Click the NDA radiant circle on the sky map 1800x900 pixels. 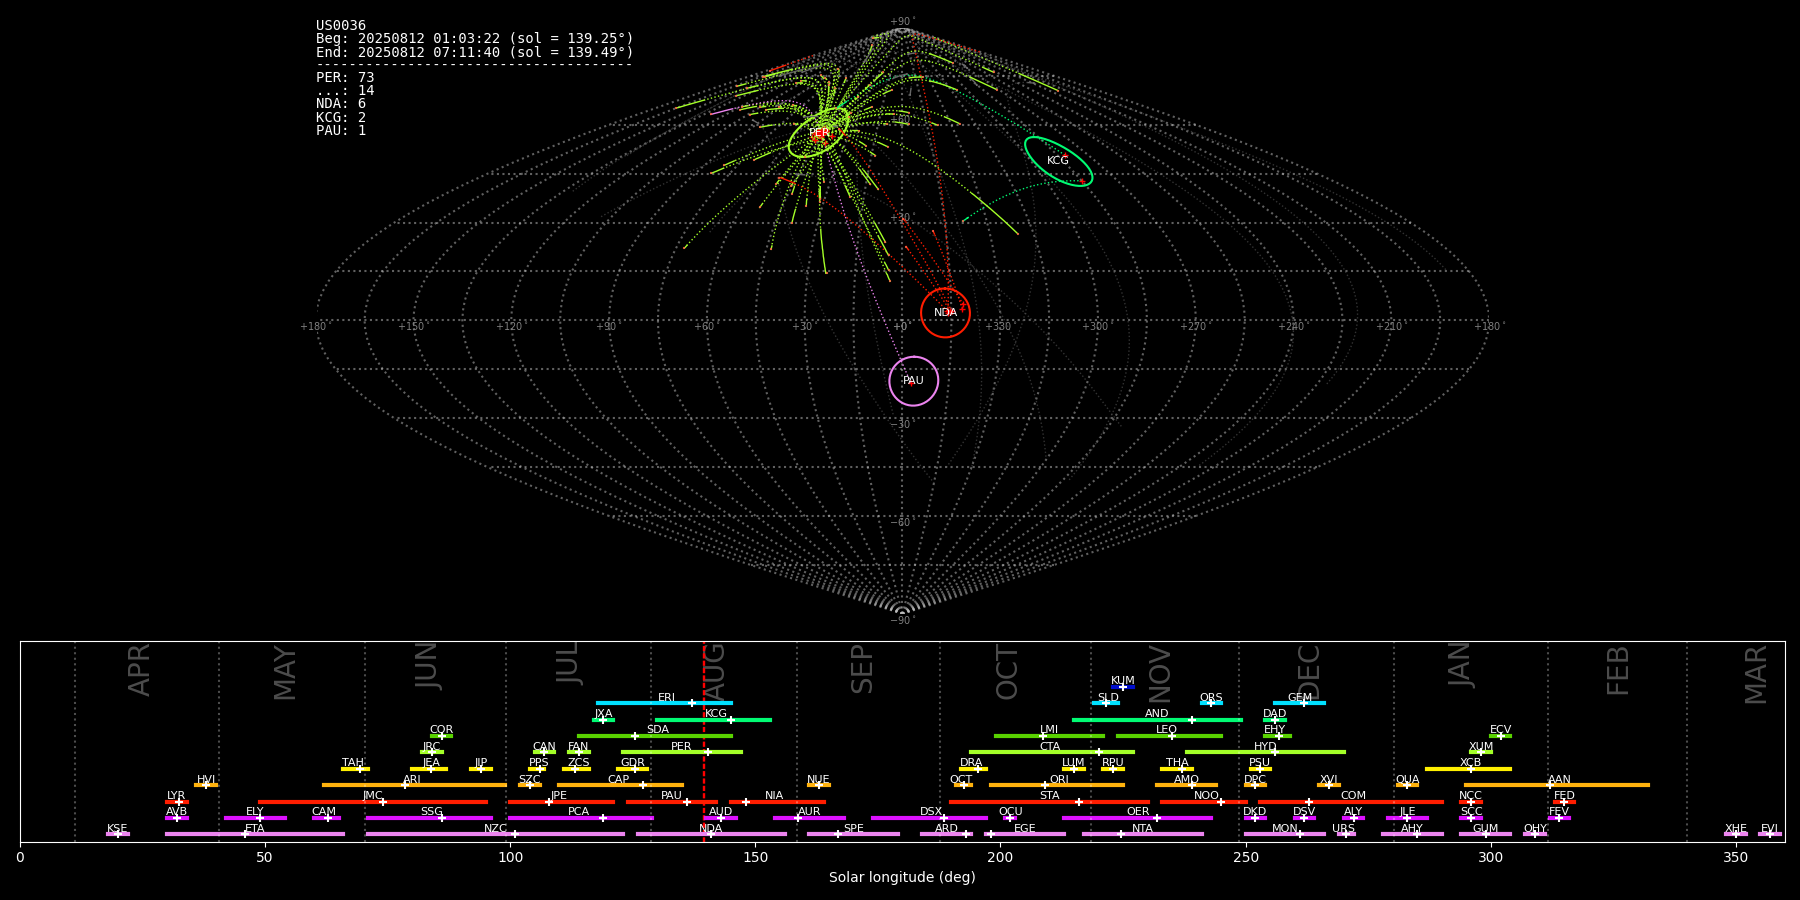(945, 313)
